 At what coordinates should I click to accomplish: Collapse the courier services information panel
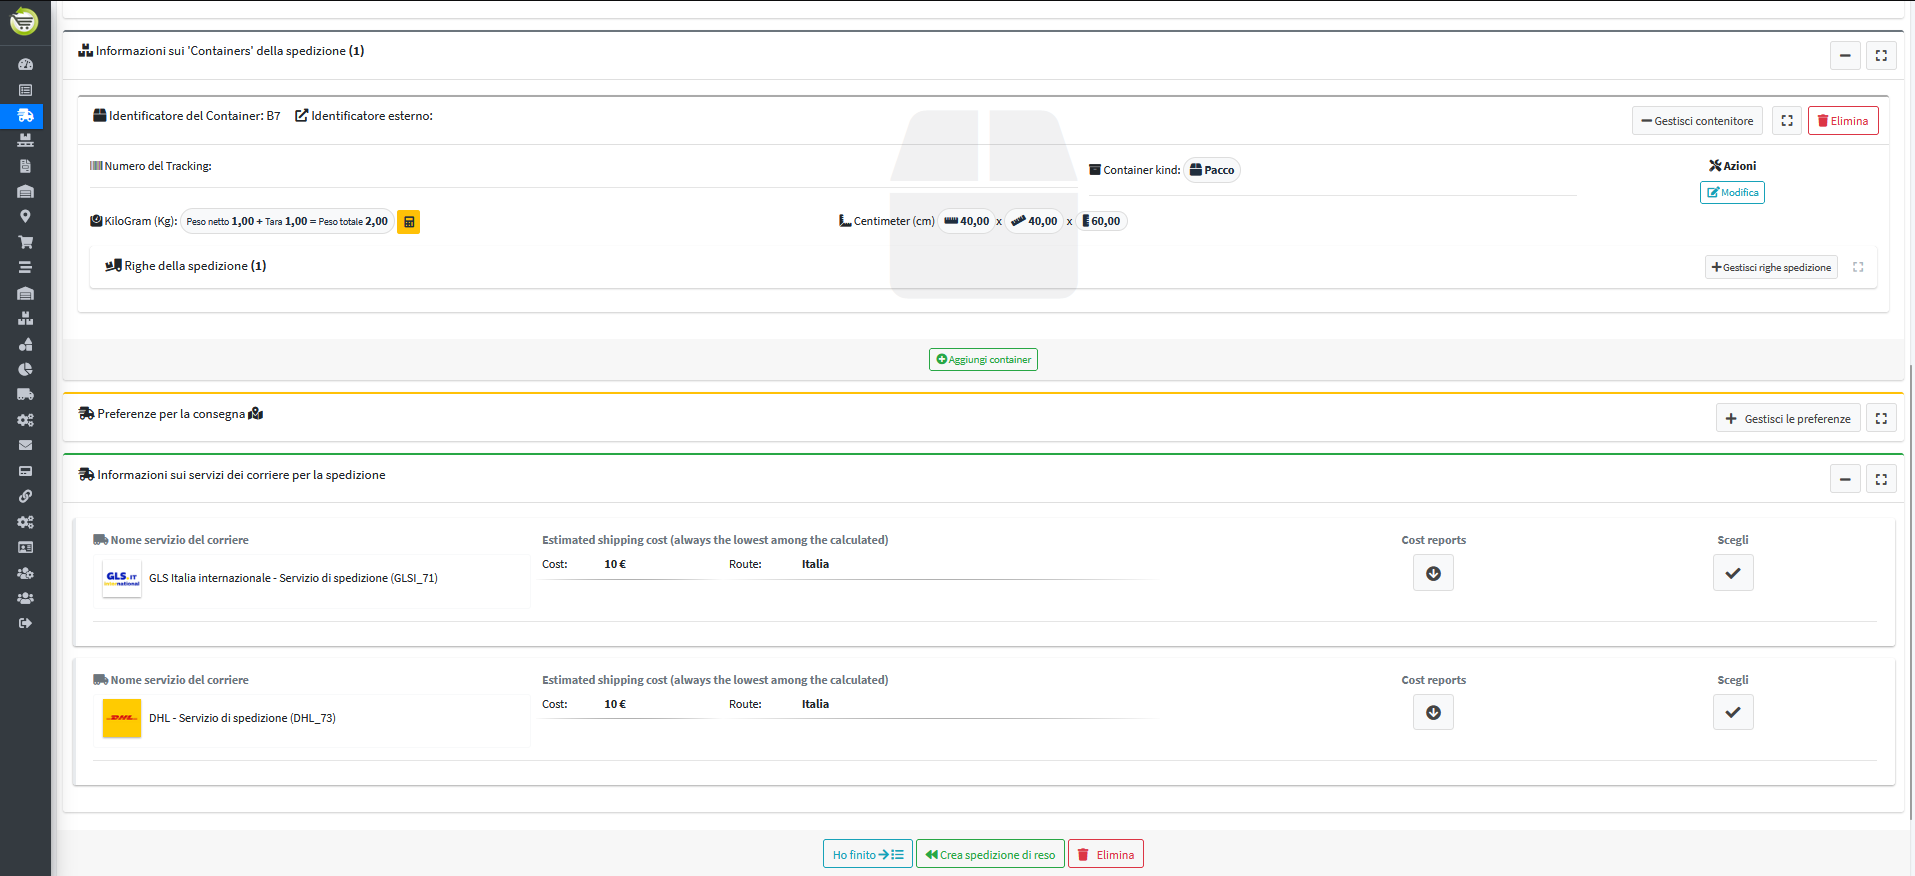pyautogui.click(x=1845, y=480)
